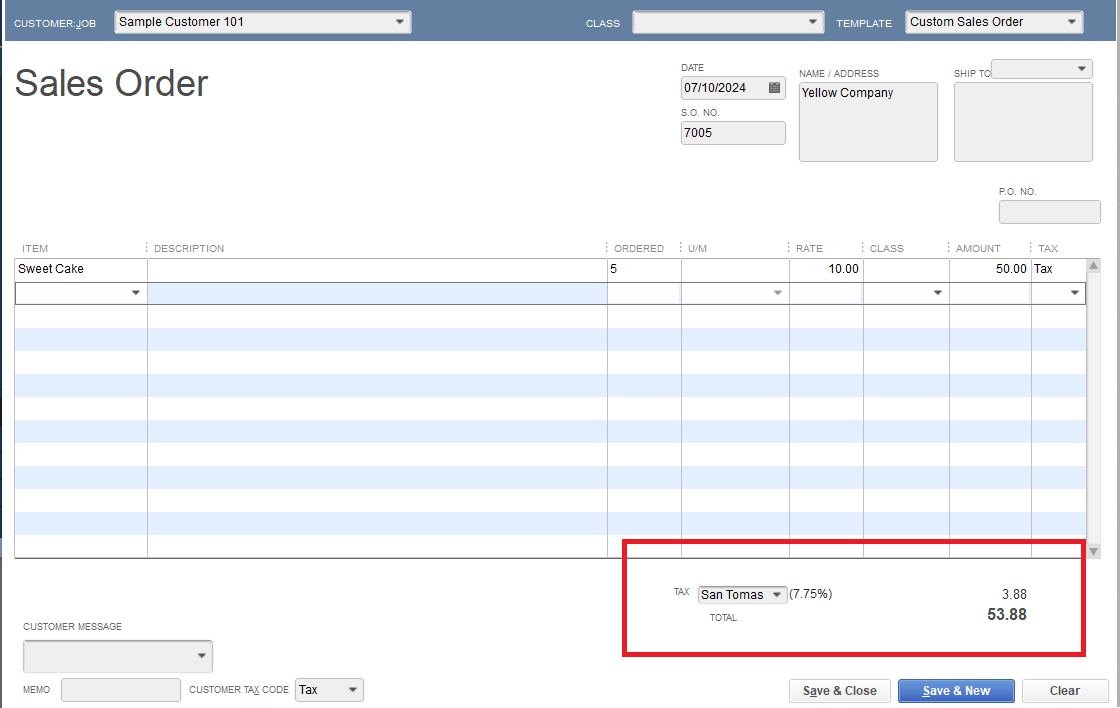The width and height of the screenshot is (1120, 708).
Task: Open the calendar icon beside the date field
Action: click(772, 88)
